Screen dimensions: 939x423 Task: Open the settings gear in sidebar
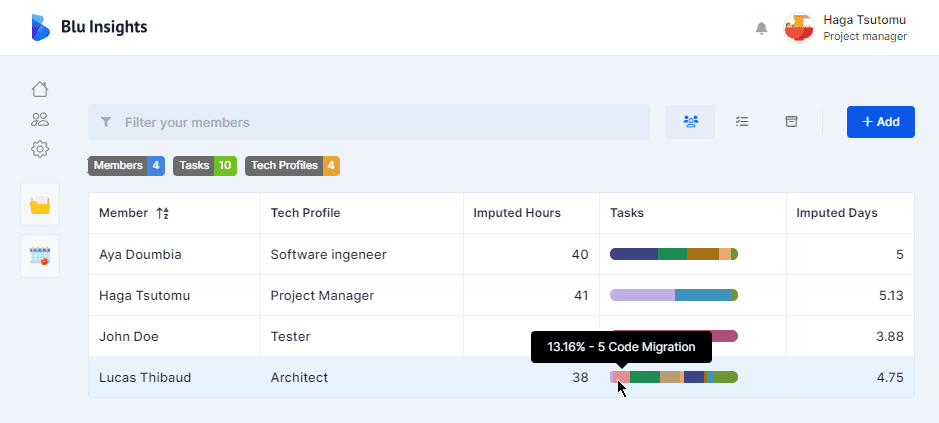pos(40,149)
